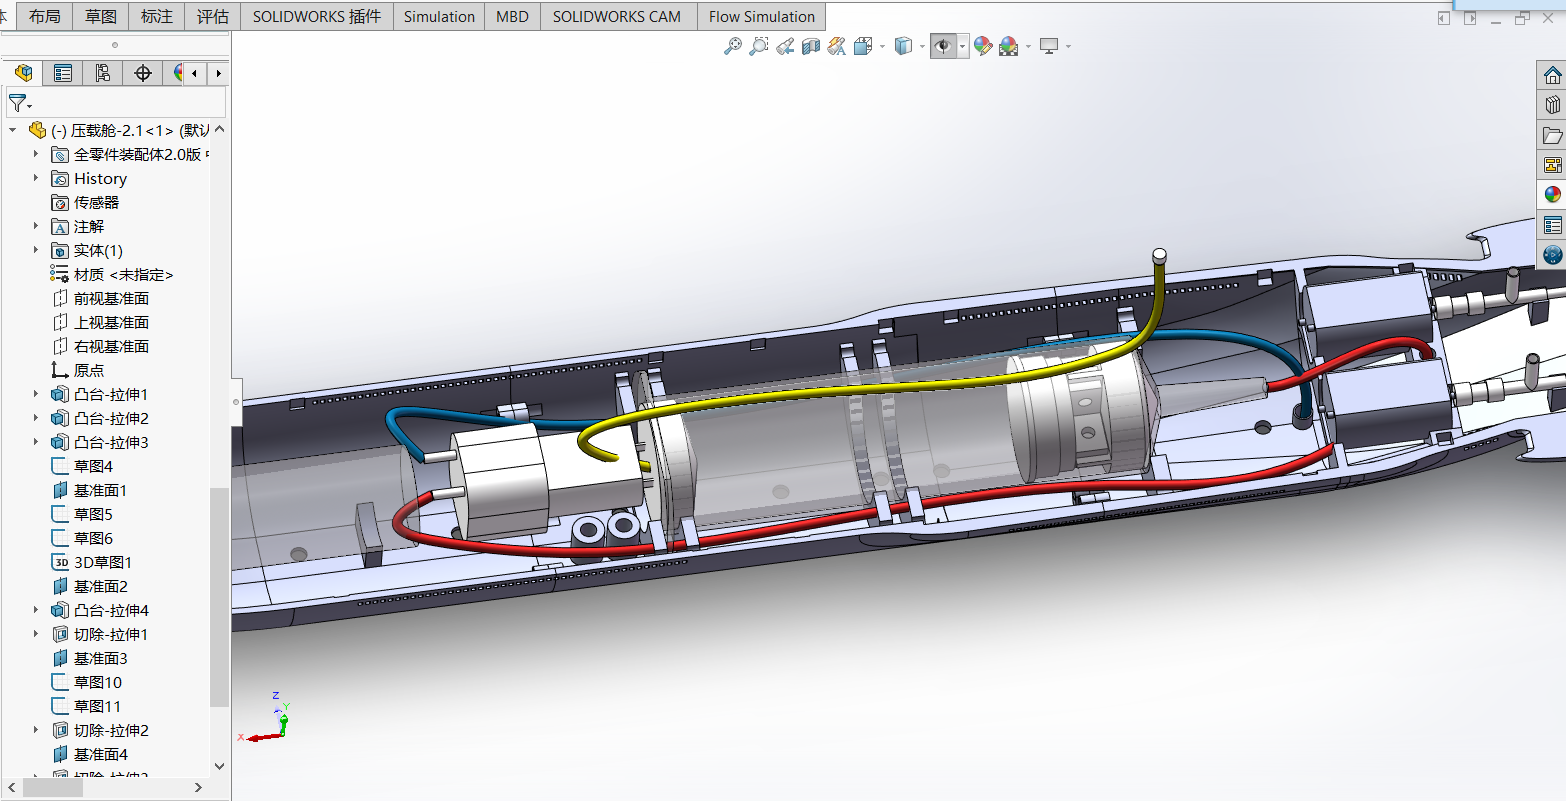Switch to the Flow Simulation tab
The image size is (1566, 801).
coord(761,16)
